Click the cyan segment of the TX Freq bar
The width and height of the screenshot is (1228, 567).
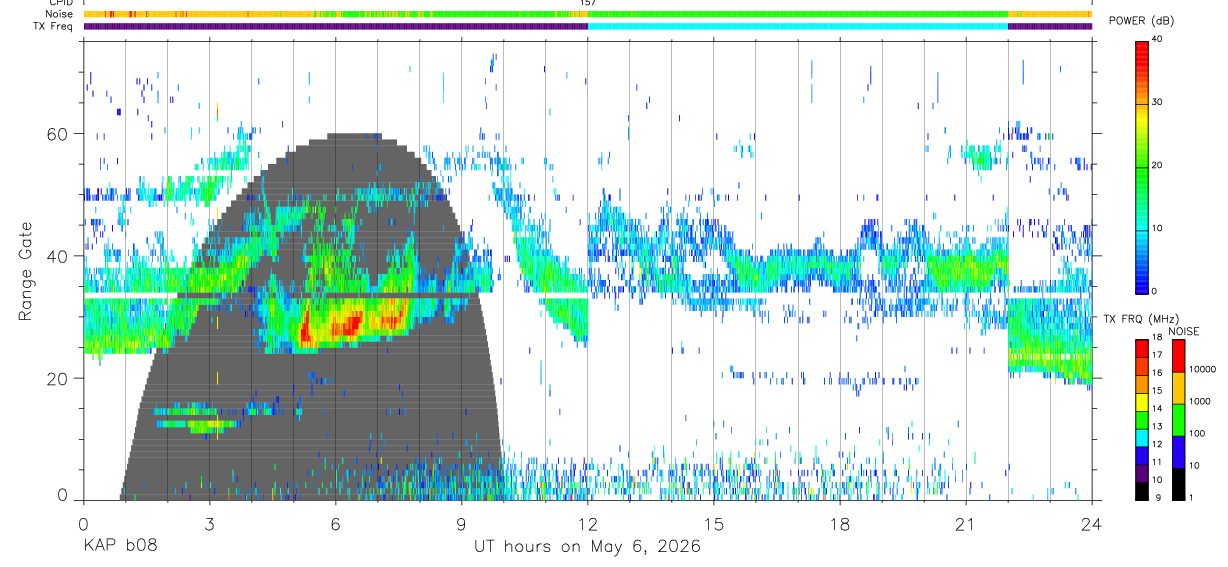pyautogui.click(x=797, y=26)
